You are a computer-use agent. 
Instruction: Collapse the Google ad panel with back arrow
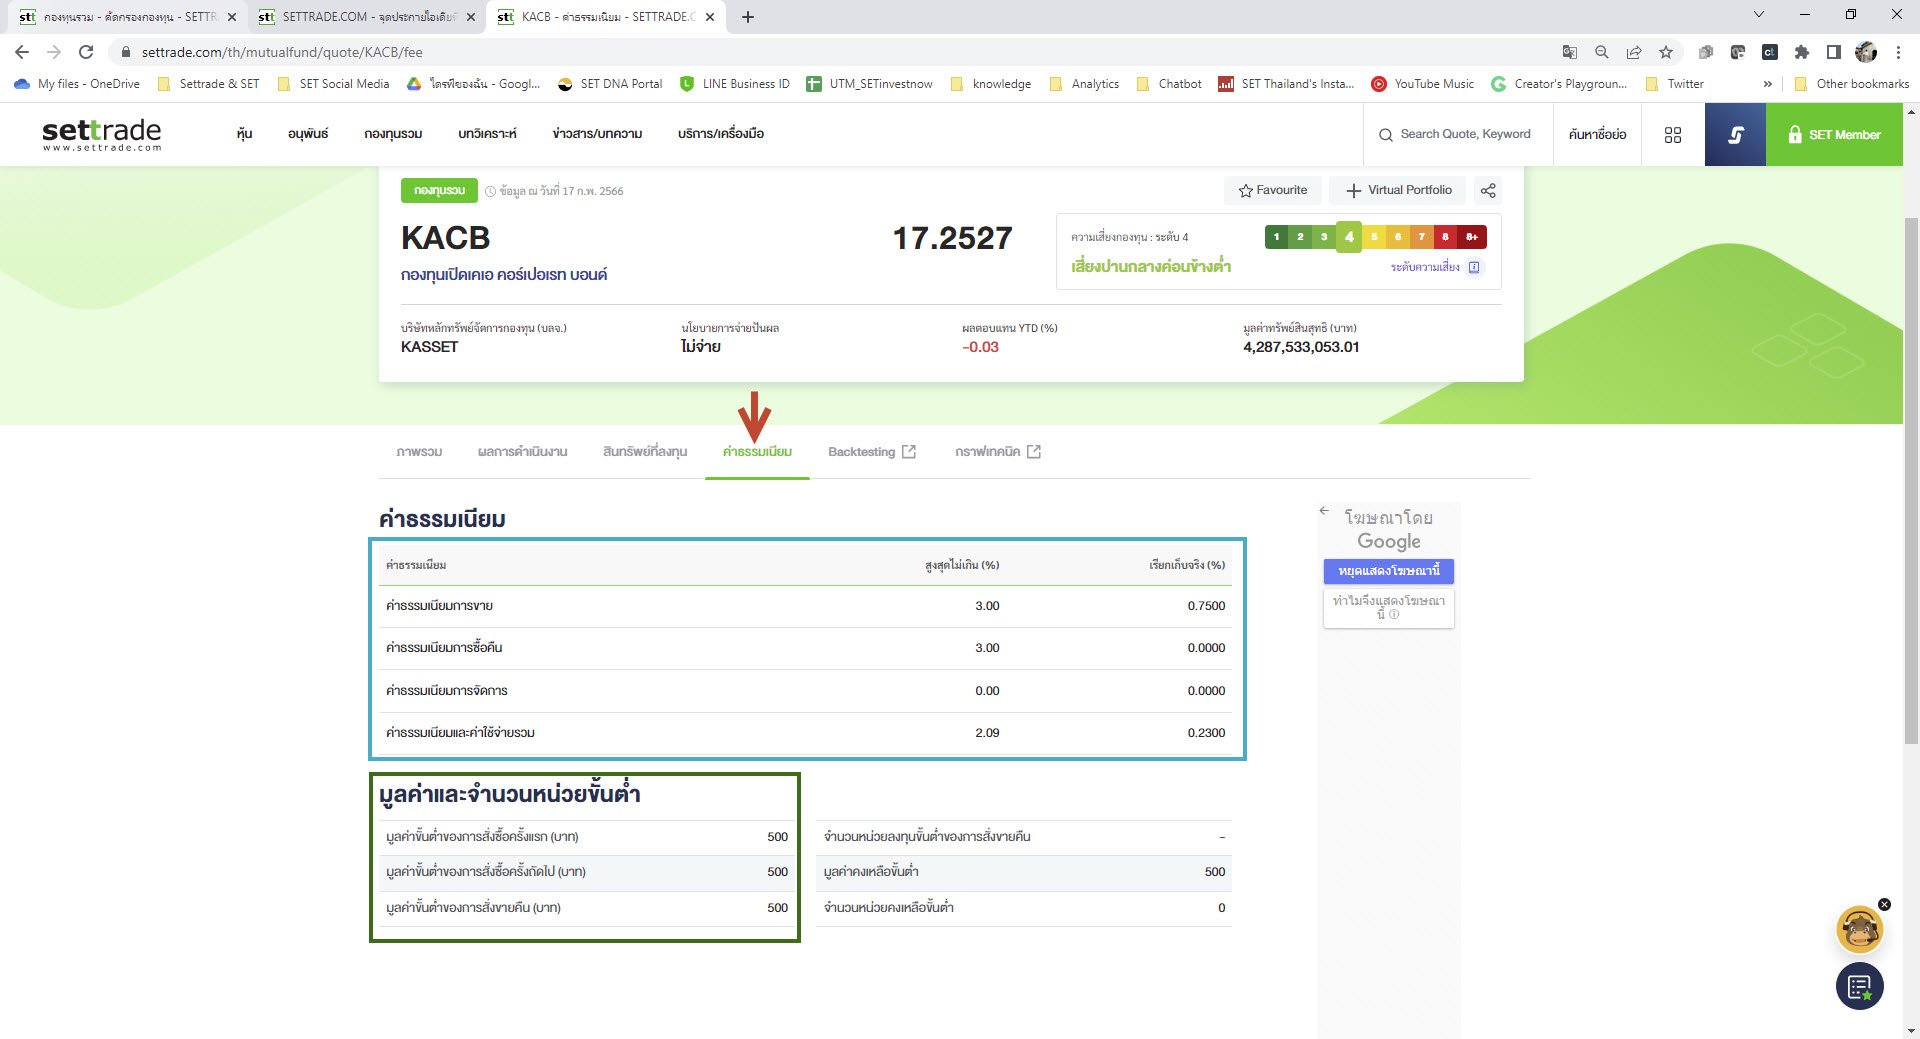[x=1325, y=509]
